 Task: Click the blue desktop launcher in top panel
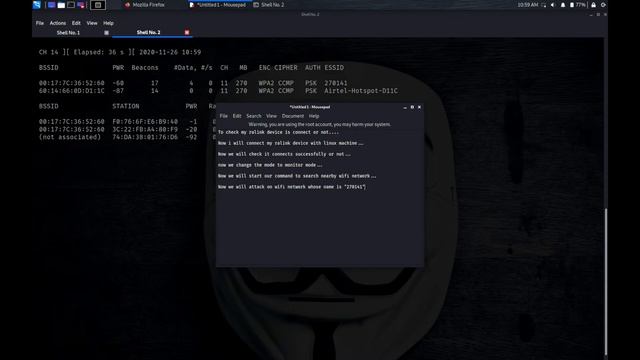[x=51, y=5]
